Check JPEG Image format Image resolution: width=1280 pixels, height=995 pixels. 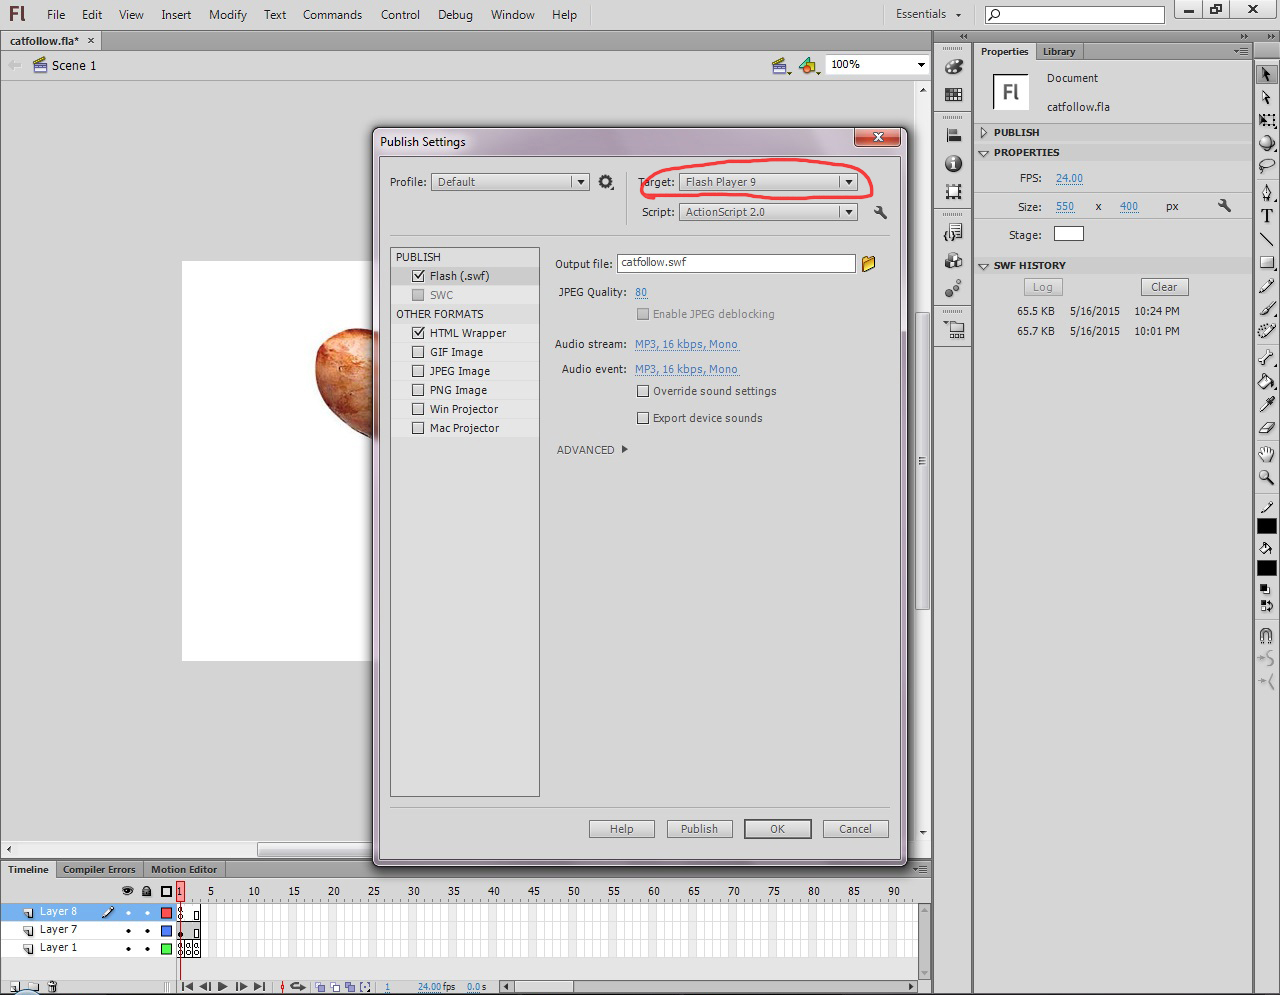click(x=418, y=371)
